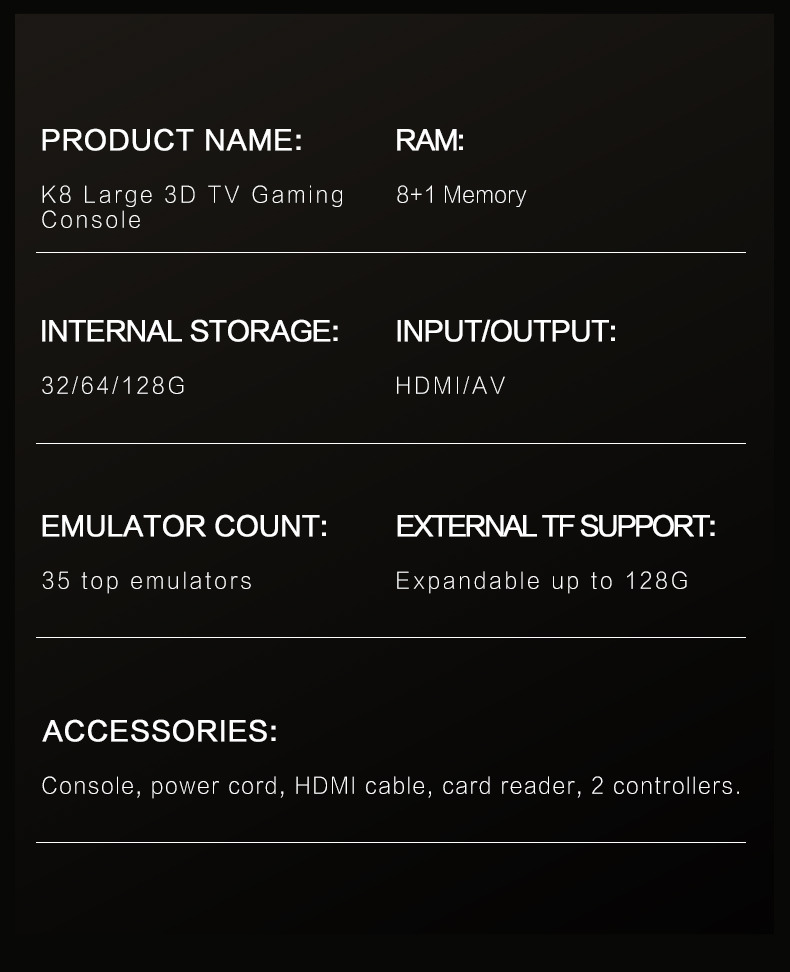
Task: Select the 8+1 Memory value
Action: (x=461, y=195)
